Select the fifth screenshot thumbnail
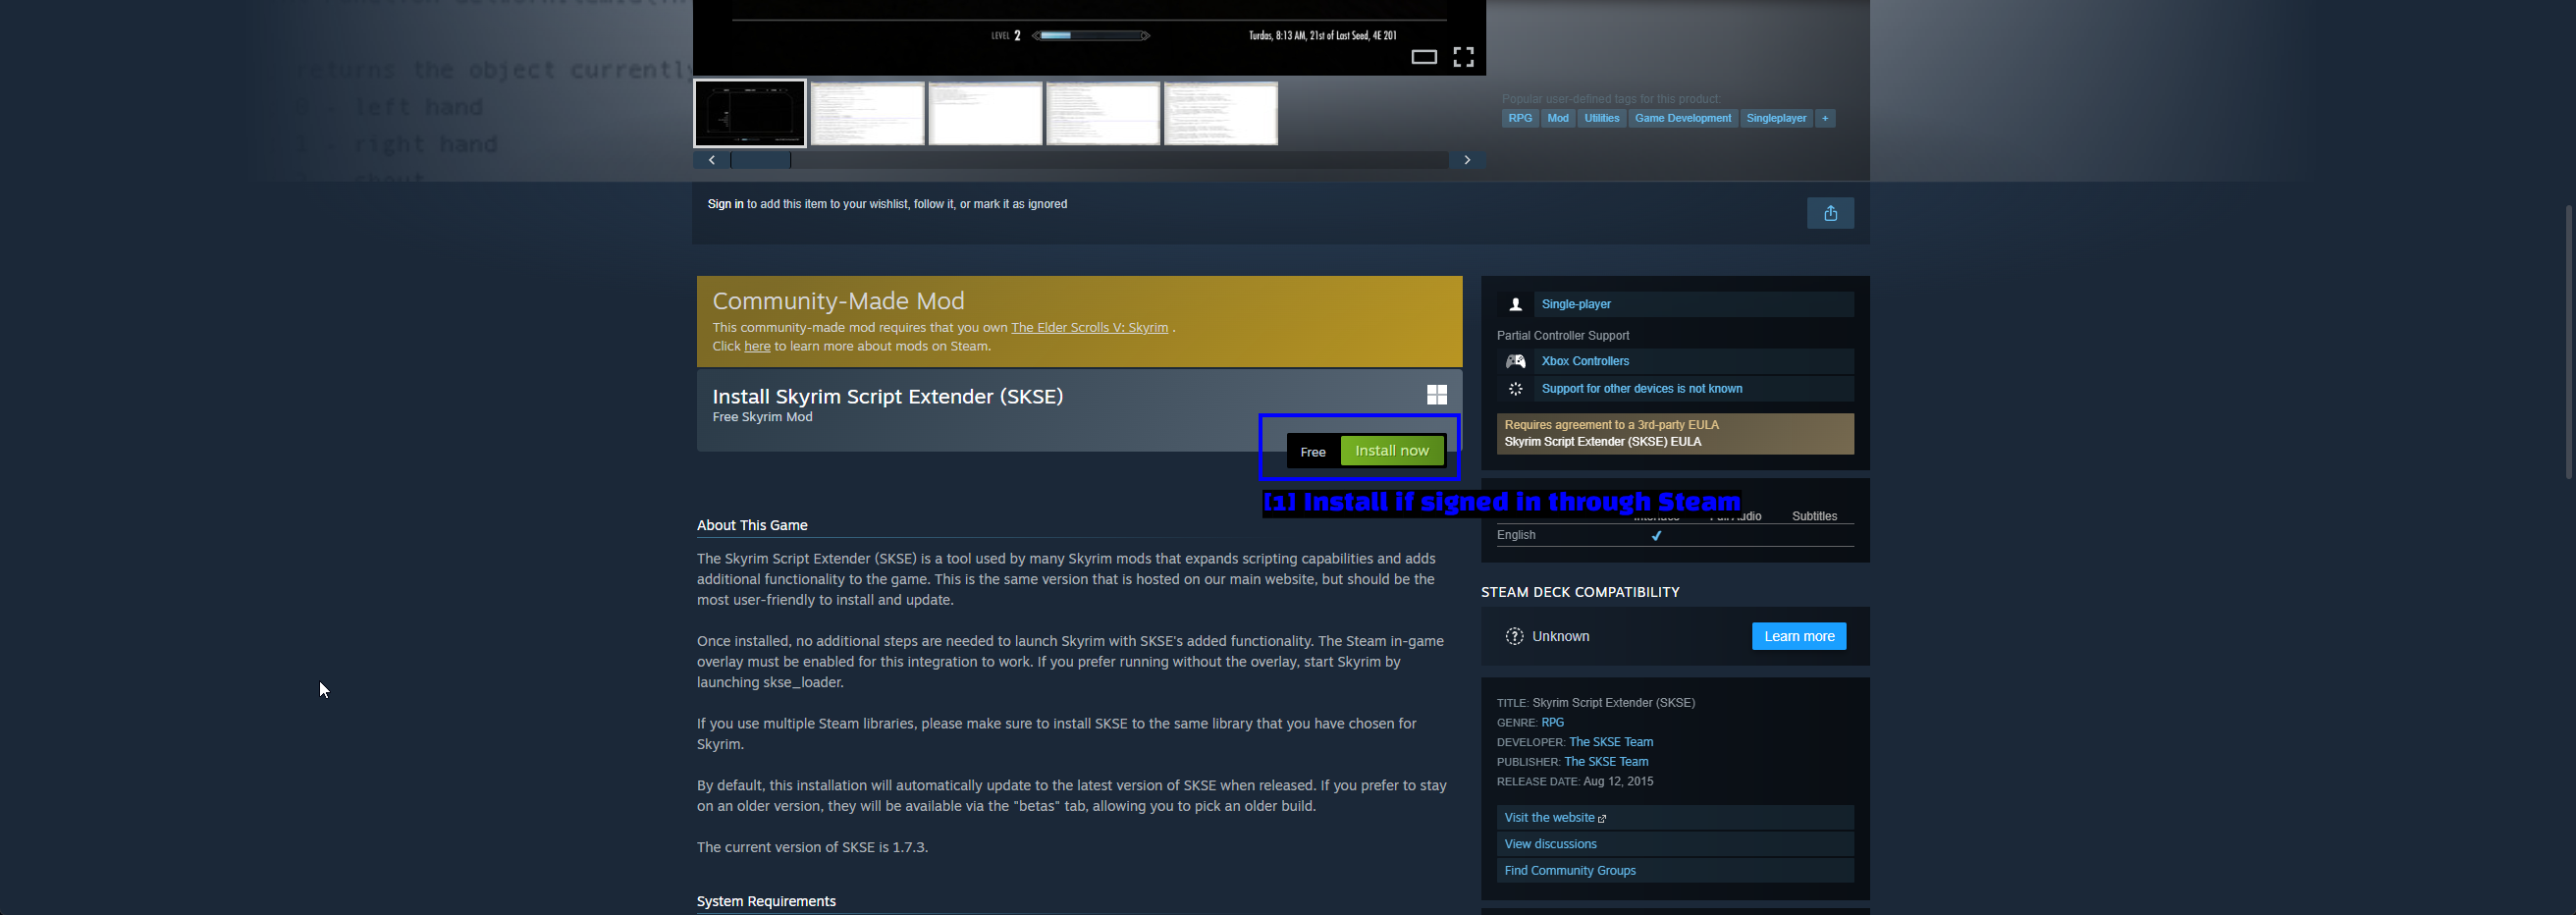This screenshot has height=915, width=2576. pos(1220,113)
